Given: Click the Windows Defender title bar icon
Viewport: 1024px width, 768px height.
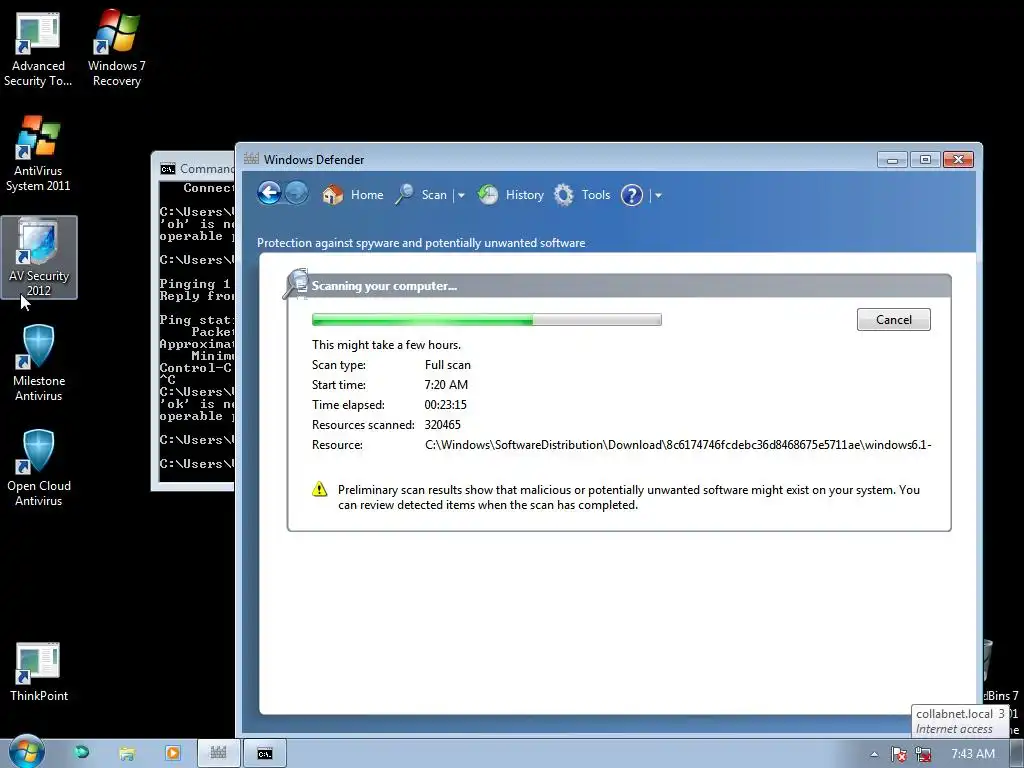Looking at the screenshot, I should (x=251, y=159).
